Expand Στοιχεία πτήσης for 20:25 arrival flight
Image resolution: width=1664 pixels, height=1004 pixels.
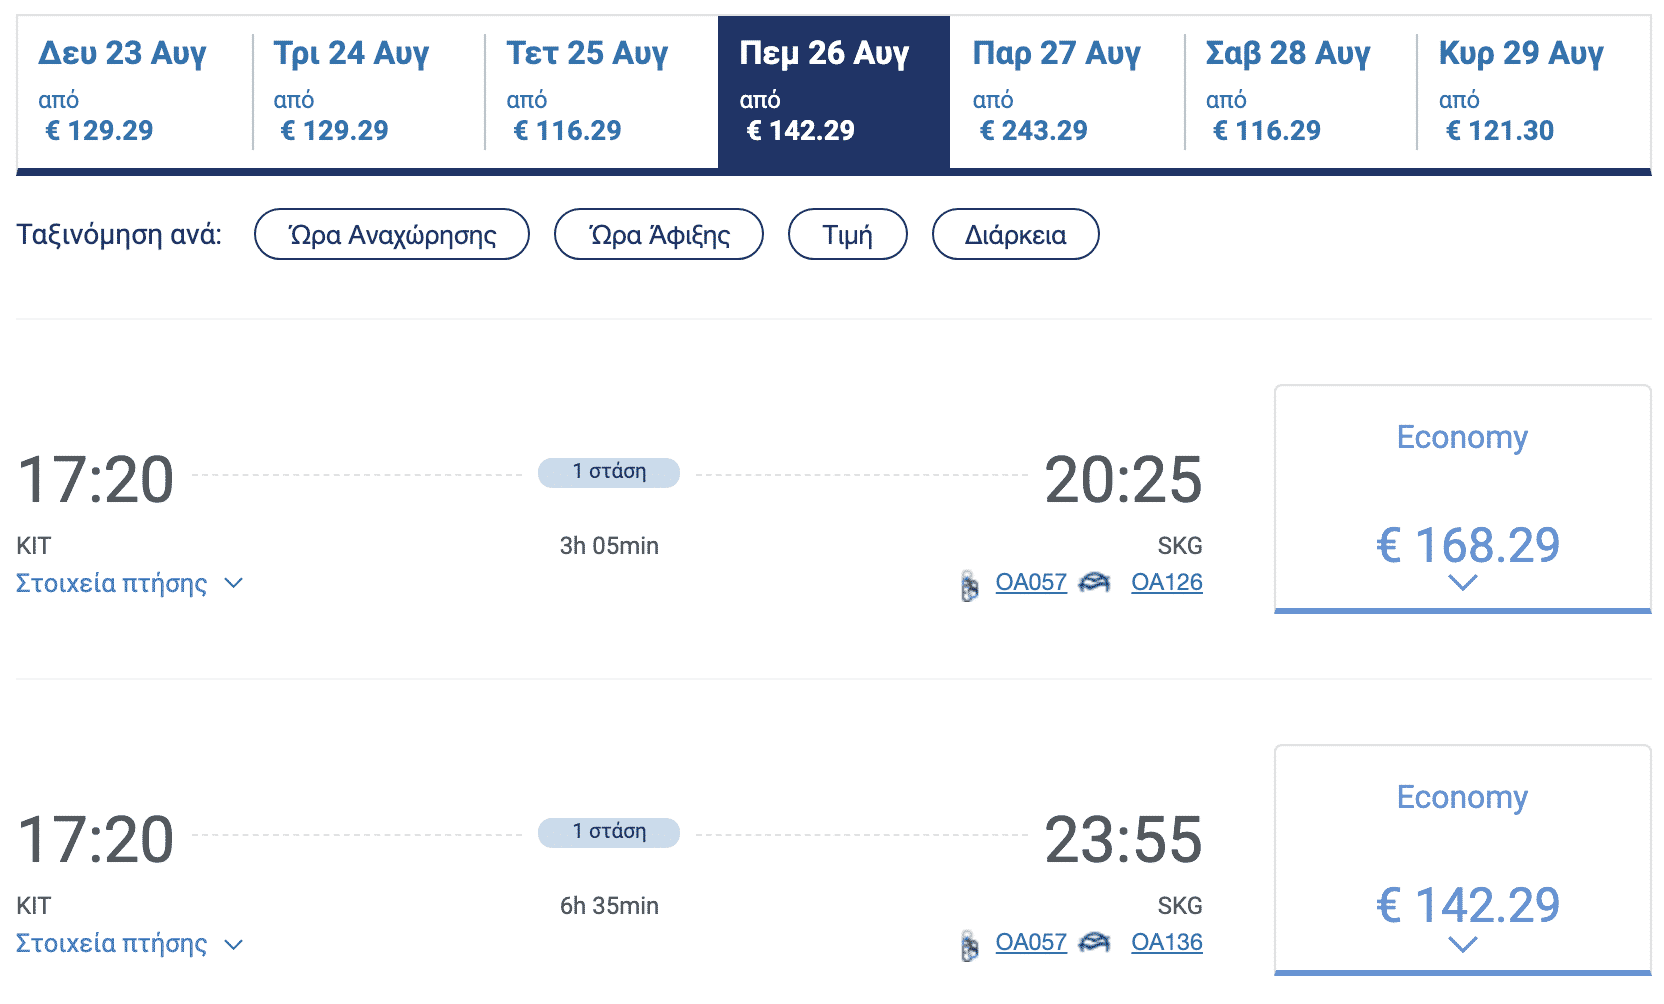coord(129,583)
